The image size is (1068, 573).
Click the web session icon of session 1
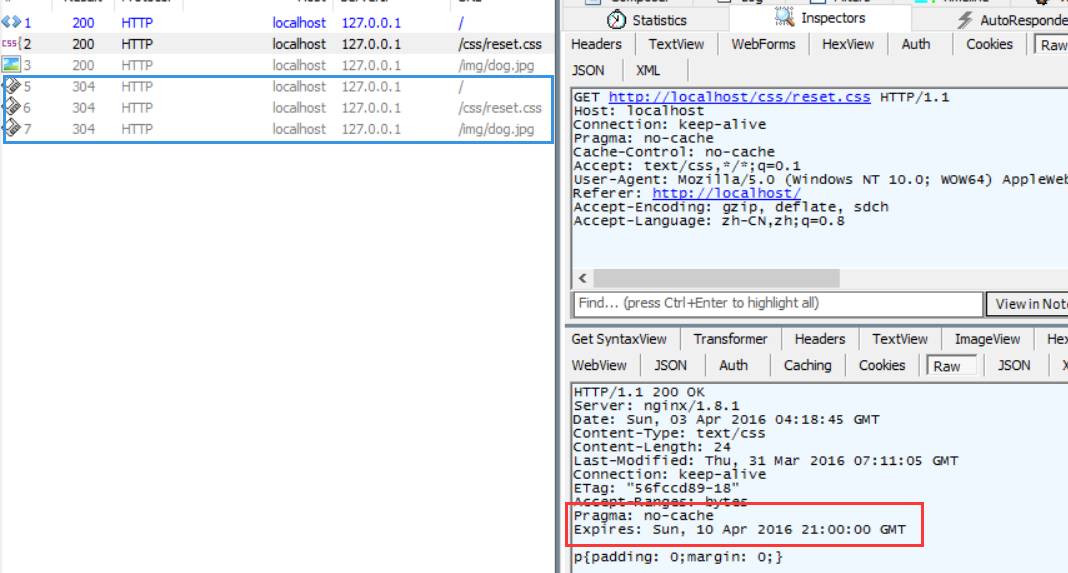coord(11,22)
